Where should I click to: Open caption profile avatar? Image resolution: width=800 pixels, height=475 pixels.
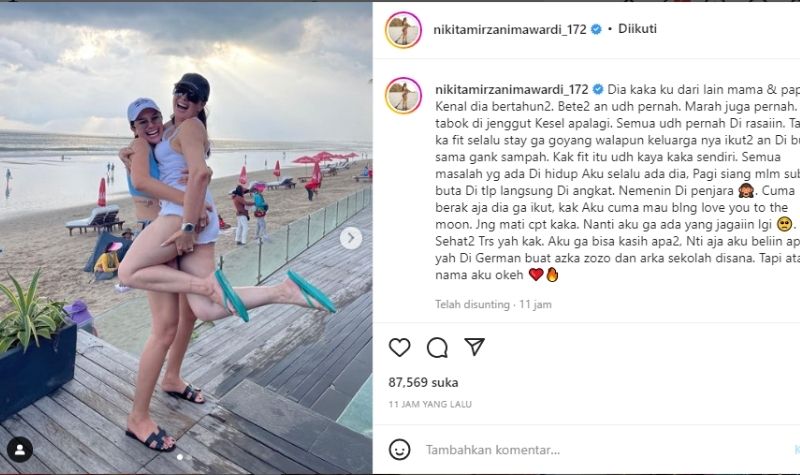pos(404,95)
